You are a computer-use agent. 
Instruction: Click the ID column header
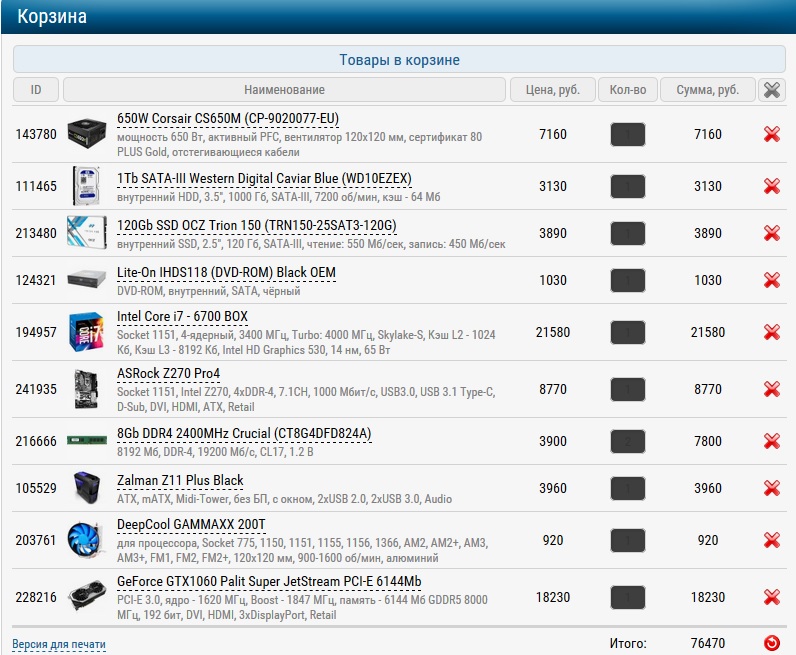[x=36, y=90]
